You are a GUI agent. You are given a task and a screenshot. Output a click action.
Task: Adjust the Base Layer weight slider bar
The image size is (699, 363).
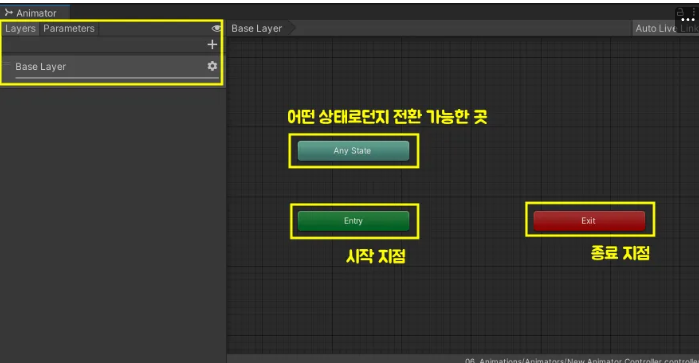coord(117,78)
